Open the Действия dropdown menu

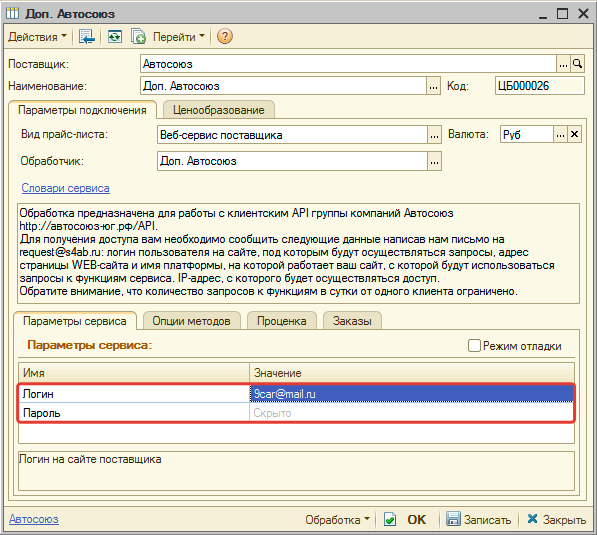pyautogui.click(x=37, y=37)
